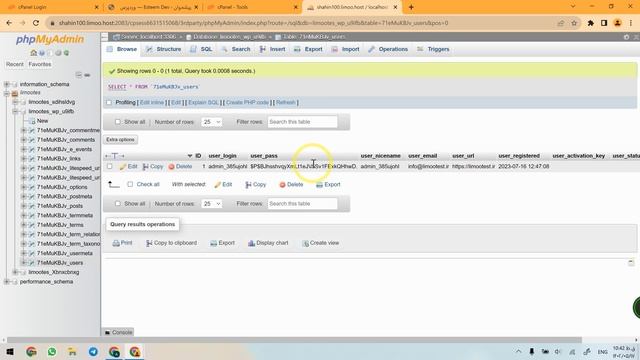
Task: Open the lower Number of rows dropdown
Action: 211,204
